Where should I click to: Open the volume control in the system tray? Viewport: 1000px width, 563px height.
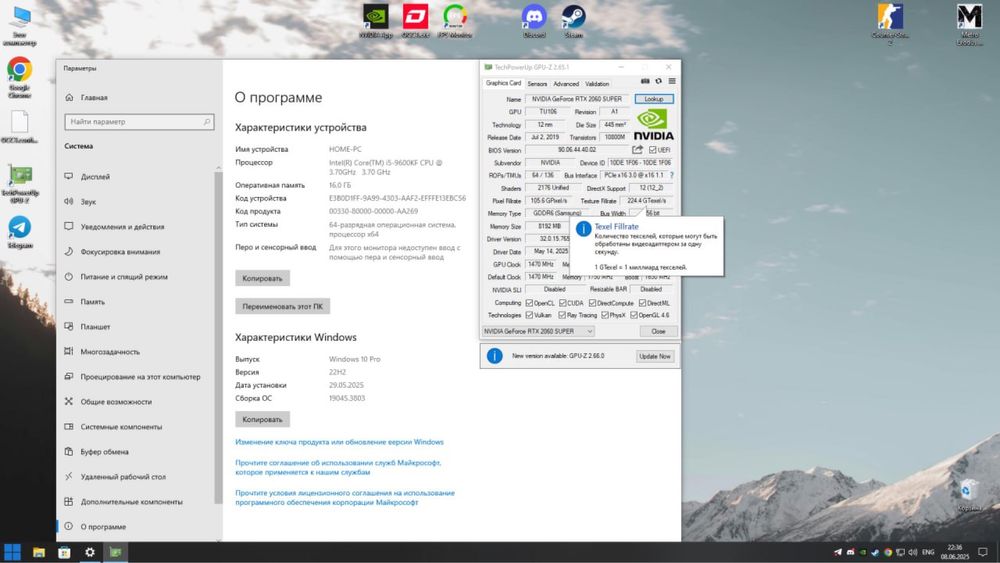(x=913, y=552)
